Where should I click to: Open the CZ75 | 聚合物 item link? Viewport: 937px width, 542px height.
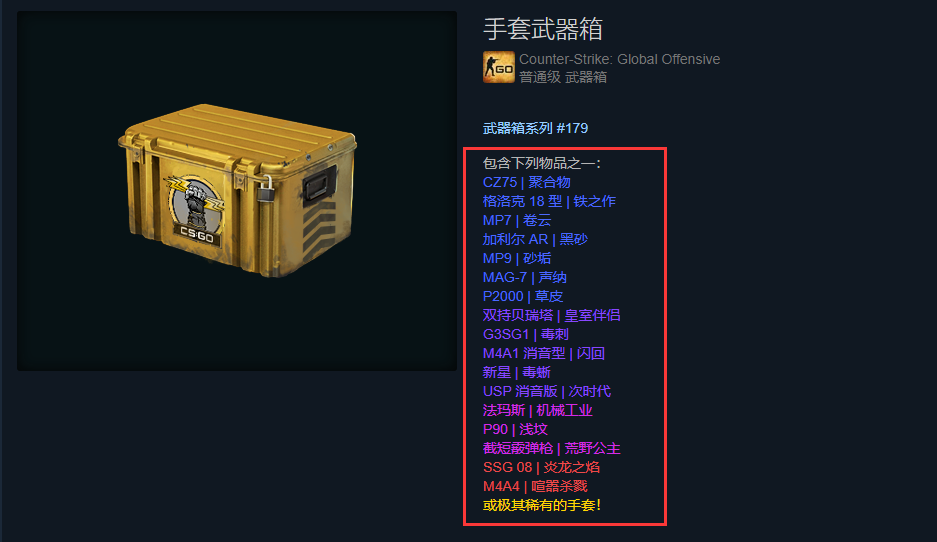pos(526,182)
